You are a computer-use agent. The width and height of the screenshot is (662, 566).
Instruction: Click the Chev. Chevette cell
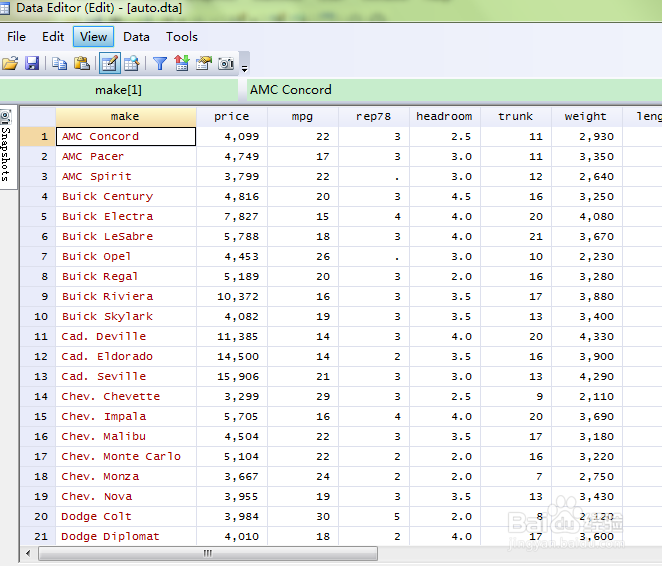[x=126, y=396]
